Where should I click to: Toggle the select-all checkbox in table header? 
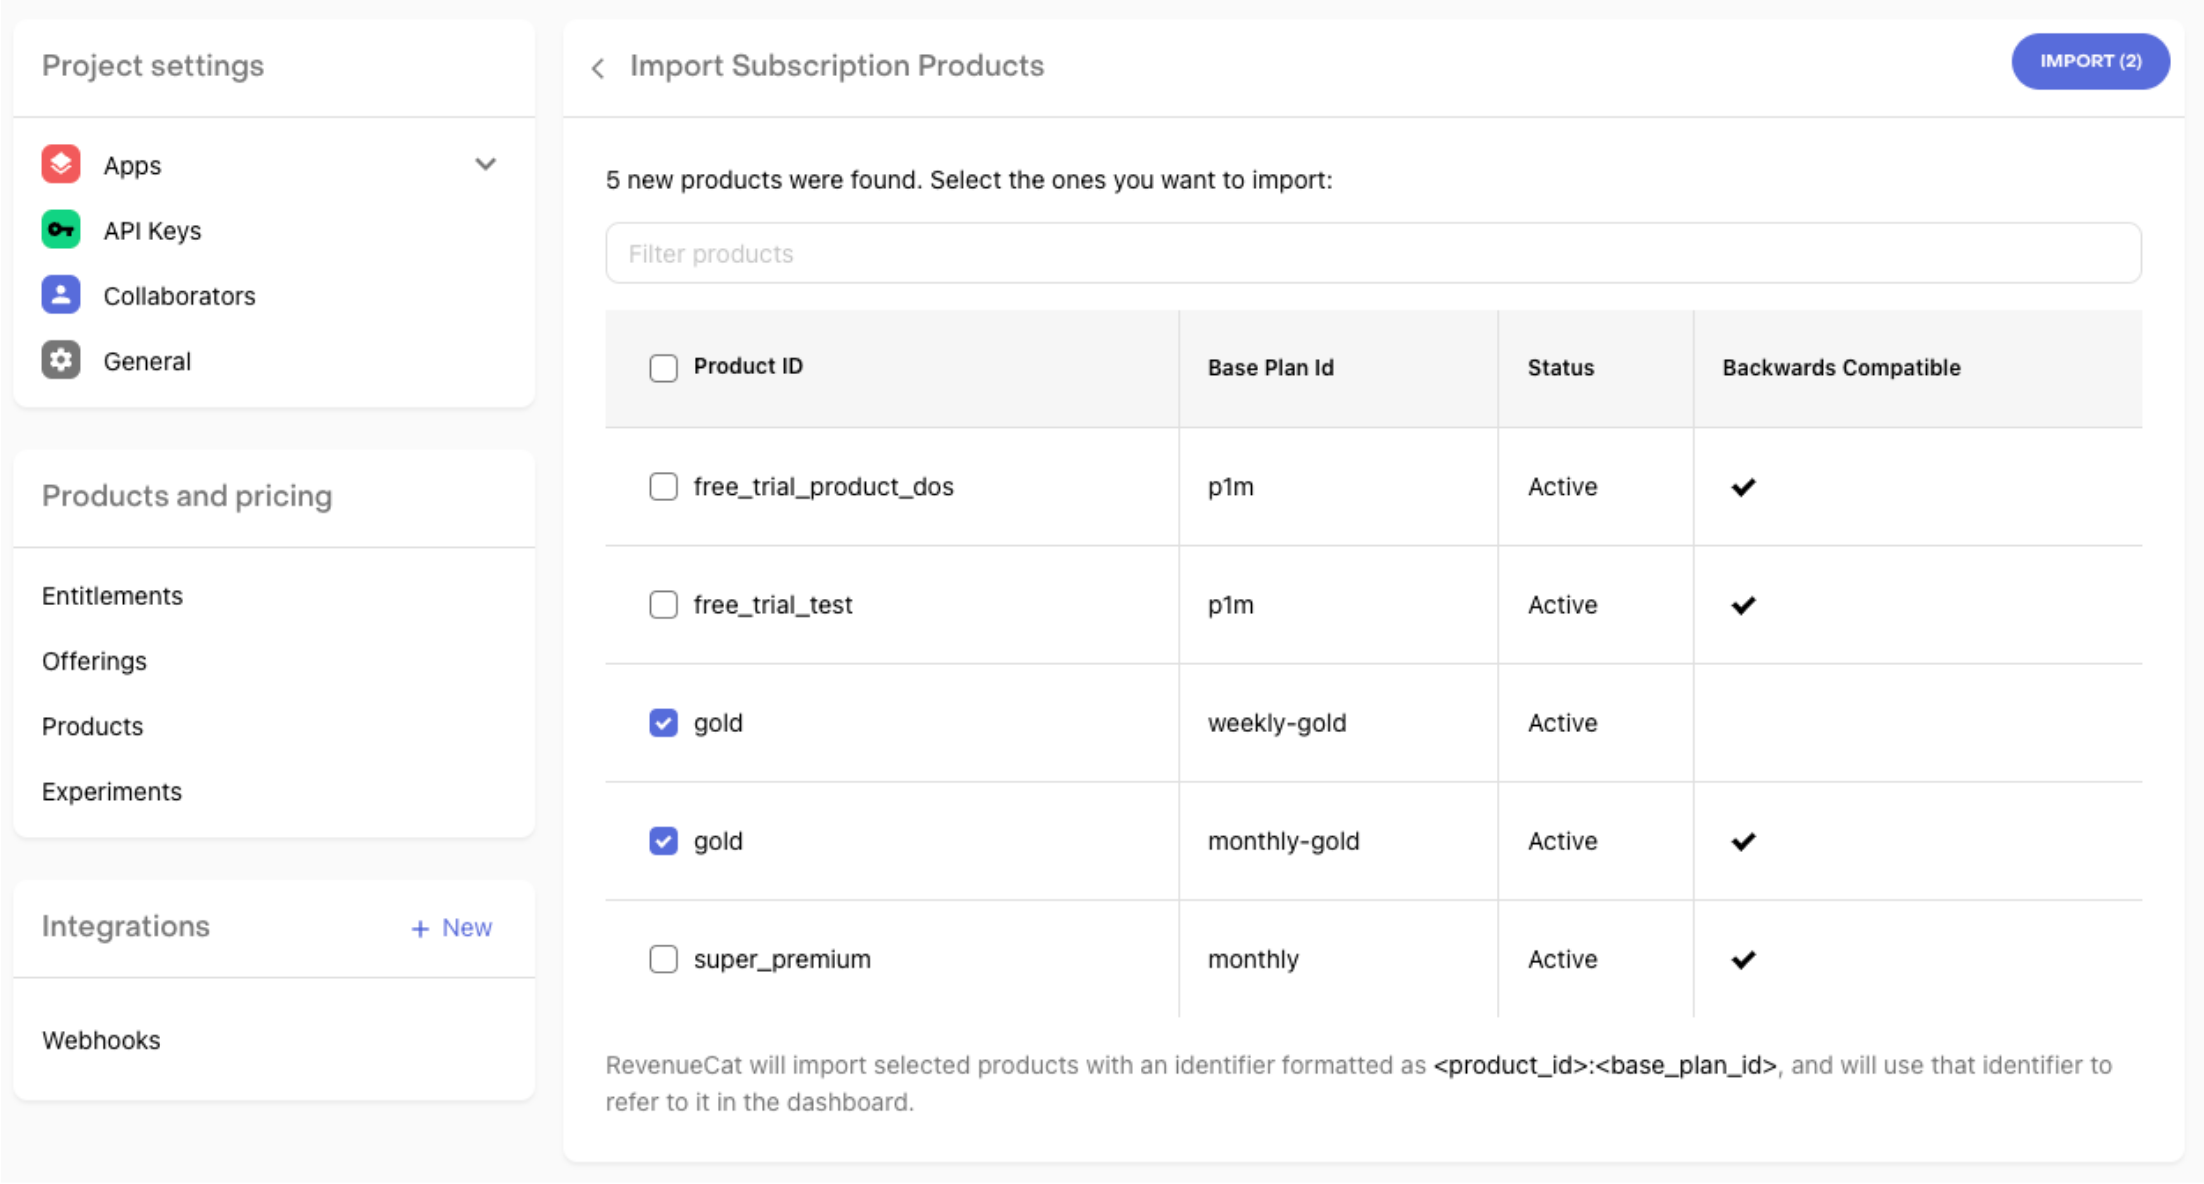pyautogui.click(x=663, y=367)
